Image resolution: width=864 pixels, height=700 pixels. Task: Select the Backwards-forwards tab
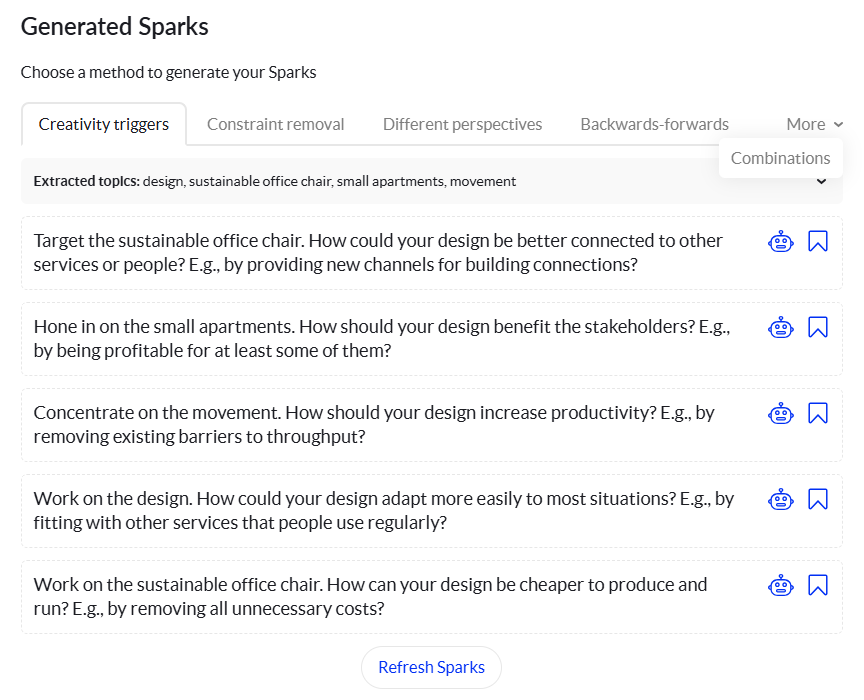click(654, 124)
